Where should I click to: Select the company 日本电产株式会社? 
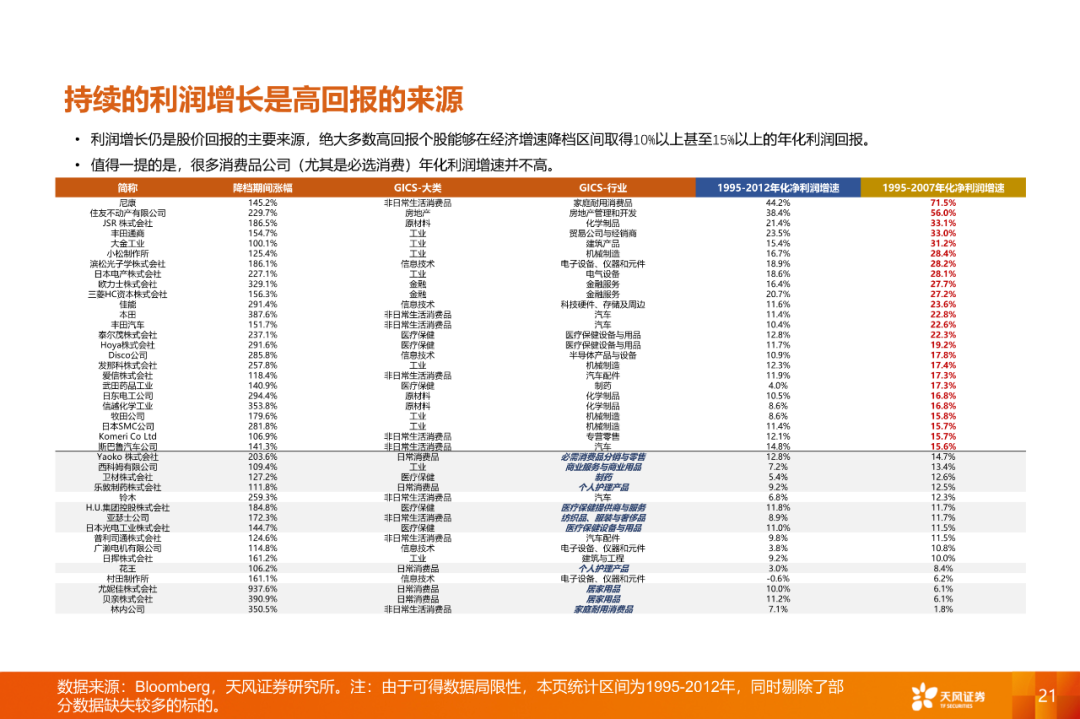pos(127,274)
